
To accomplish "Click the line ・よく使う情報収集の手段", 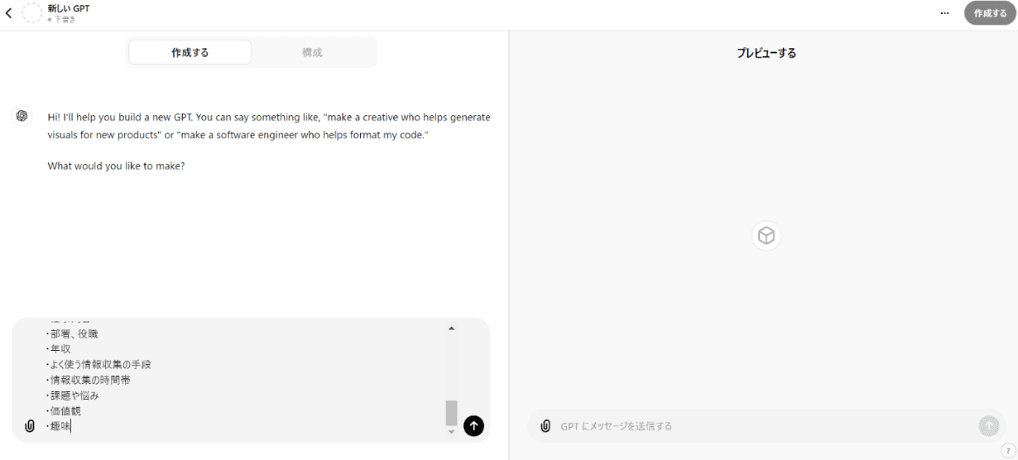I will (99, 365).
